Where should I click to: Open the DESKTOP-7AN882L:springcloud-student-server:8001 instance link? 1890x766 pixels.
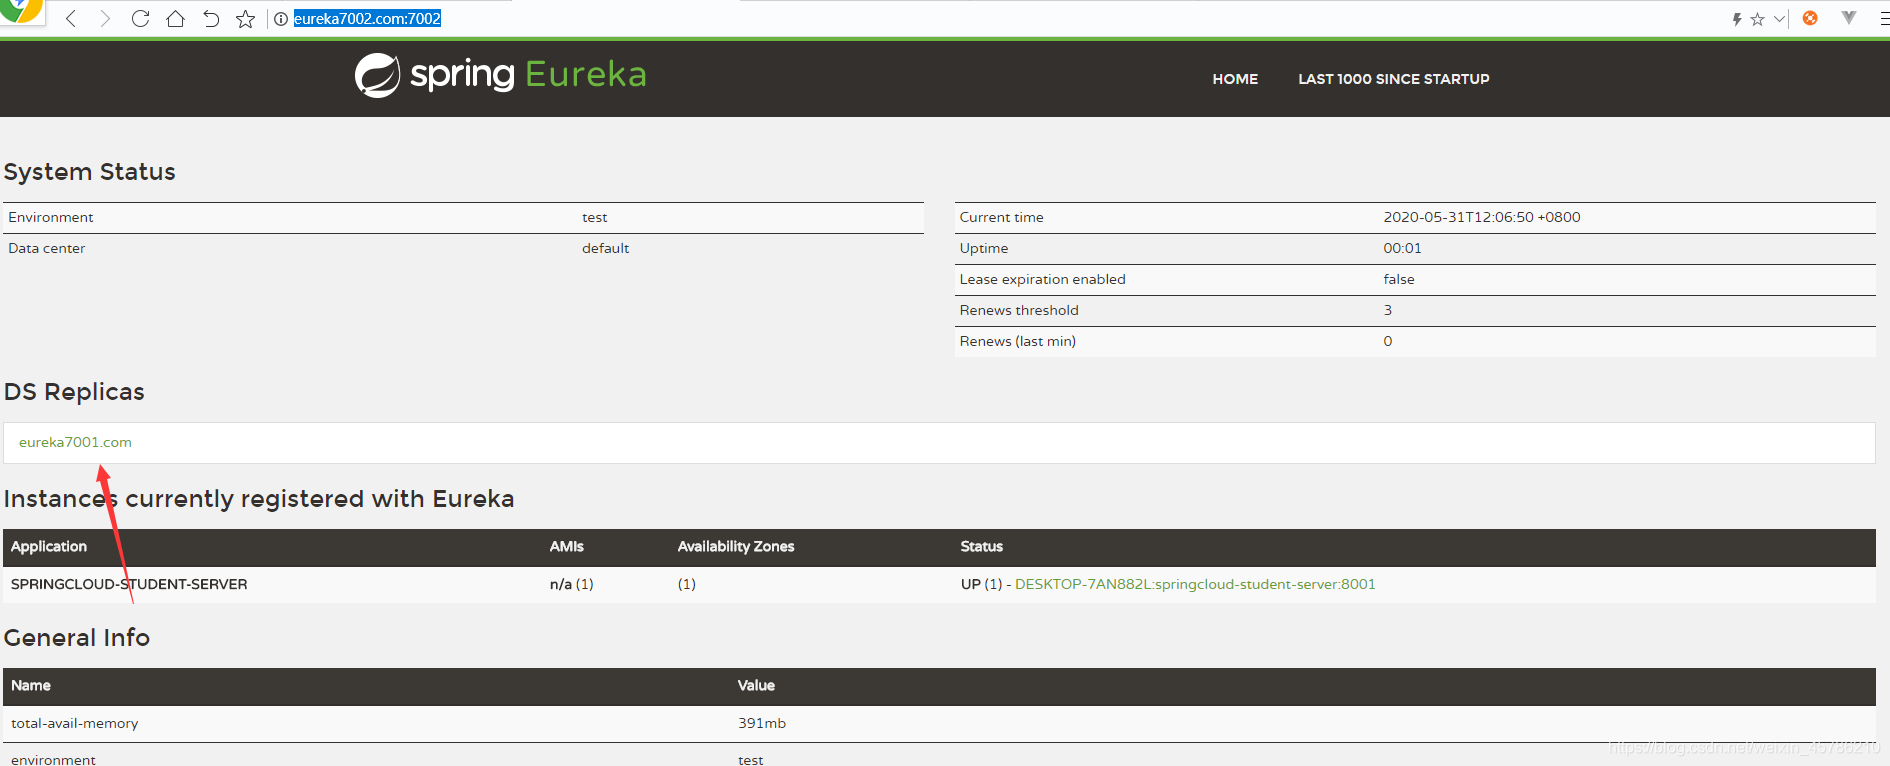click(x=1195, y=584)
